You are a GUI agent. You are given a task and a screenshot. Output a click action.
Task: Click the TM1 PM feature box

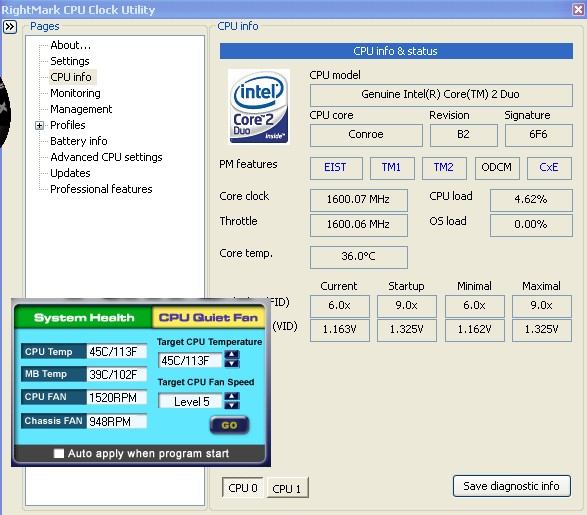[392, 168]
